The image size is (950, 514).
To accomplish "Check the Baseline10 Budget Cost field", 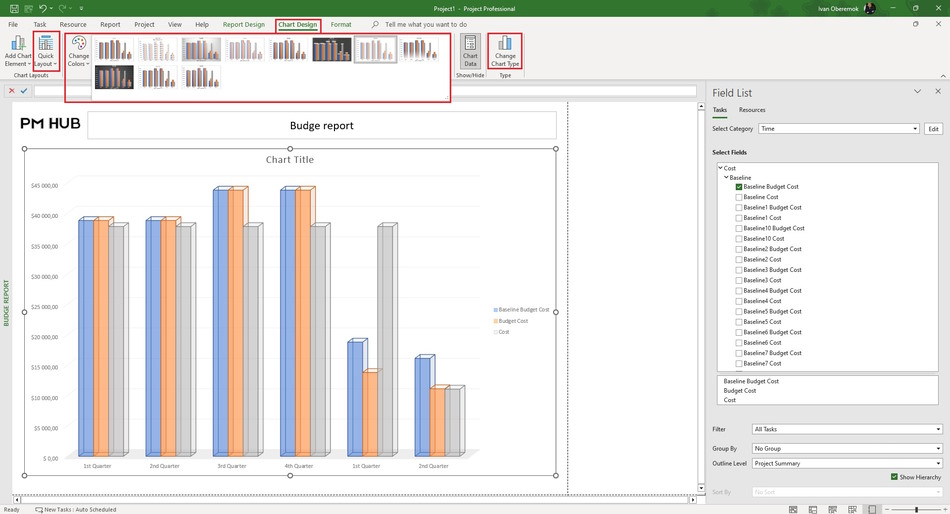I will (739, 229).
